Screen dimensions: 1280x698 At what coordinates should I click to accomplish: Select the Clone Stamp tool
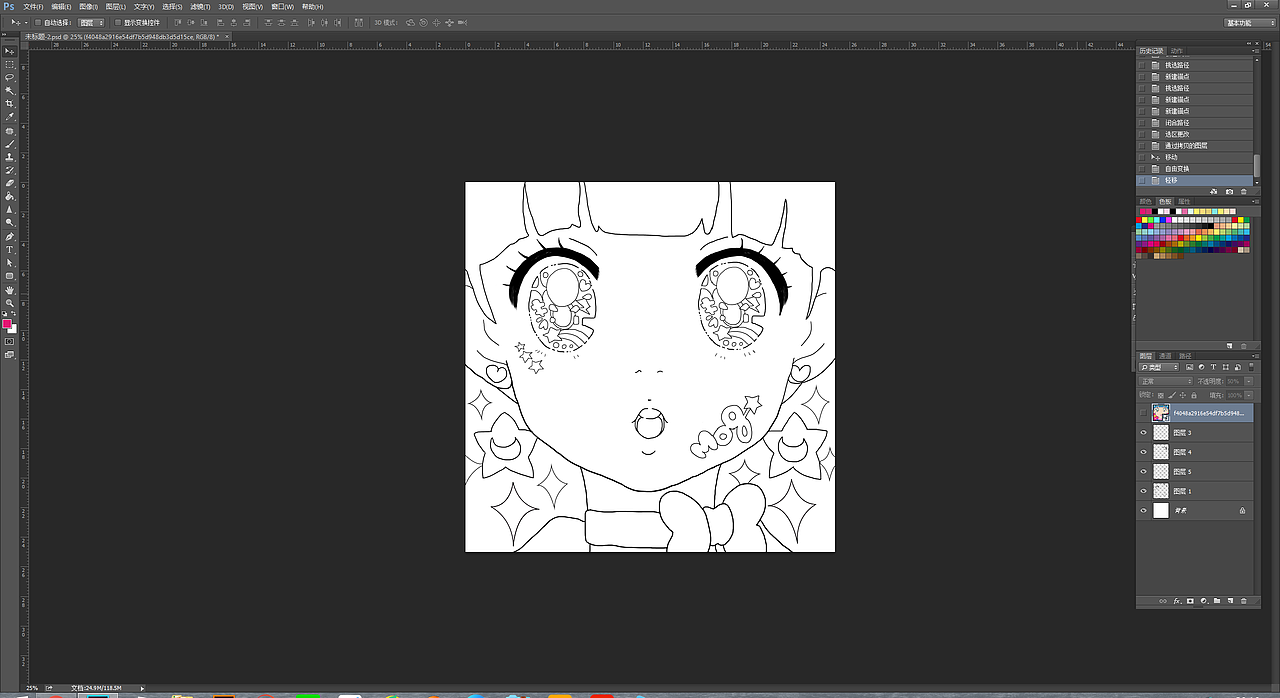tap(9, 158)
